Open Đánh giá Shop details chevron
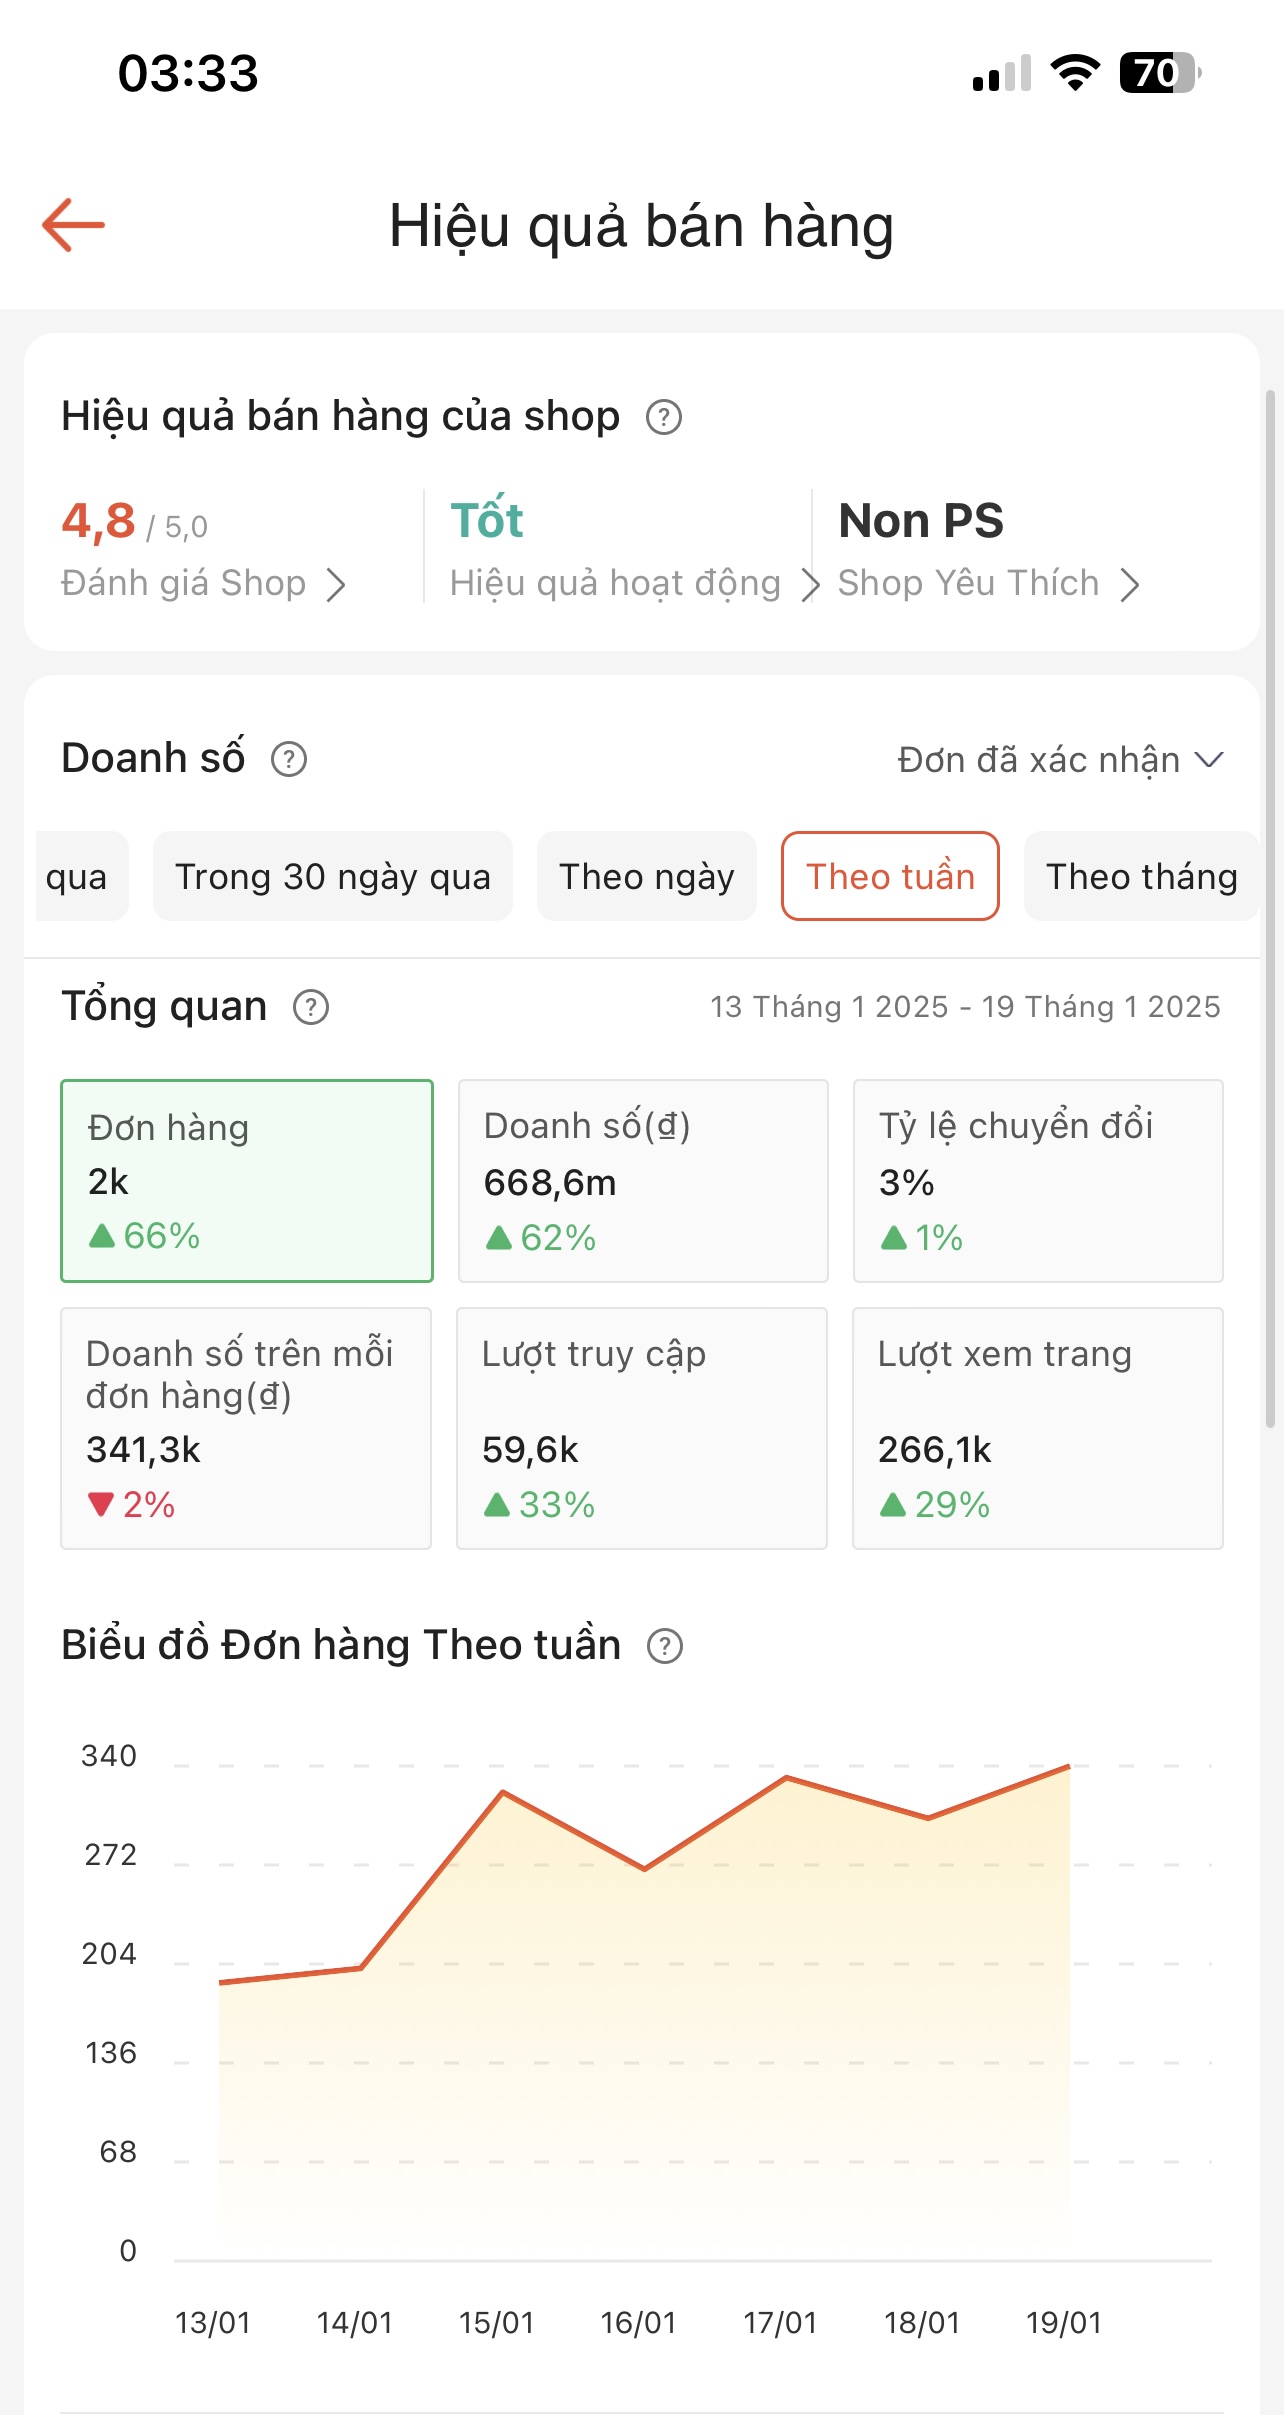This screenshot has height=2415, width=1284. coord(336,585)
